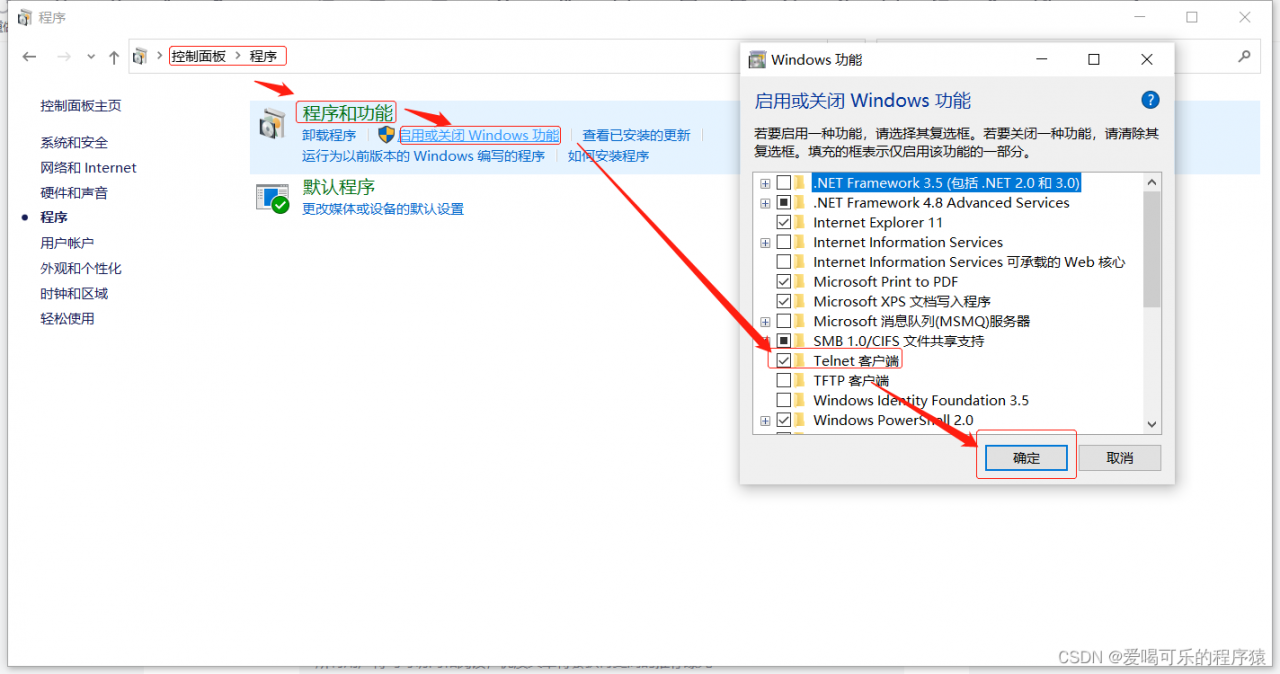Expand the .NET Framework 3.5 node
1280x674 pixels.
(x=765, y=183)
